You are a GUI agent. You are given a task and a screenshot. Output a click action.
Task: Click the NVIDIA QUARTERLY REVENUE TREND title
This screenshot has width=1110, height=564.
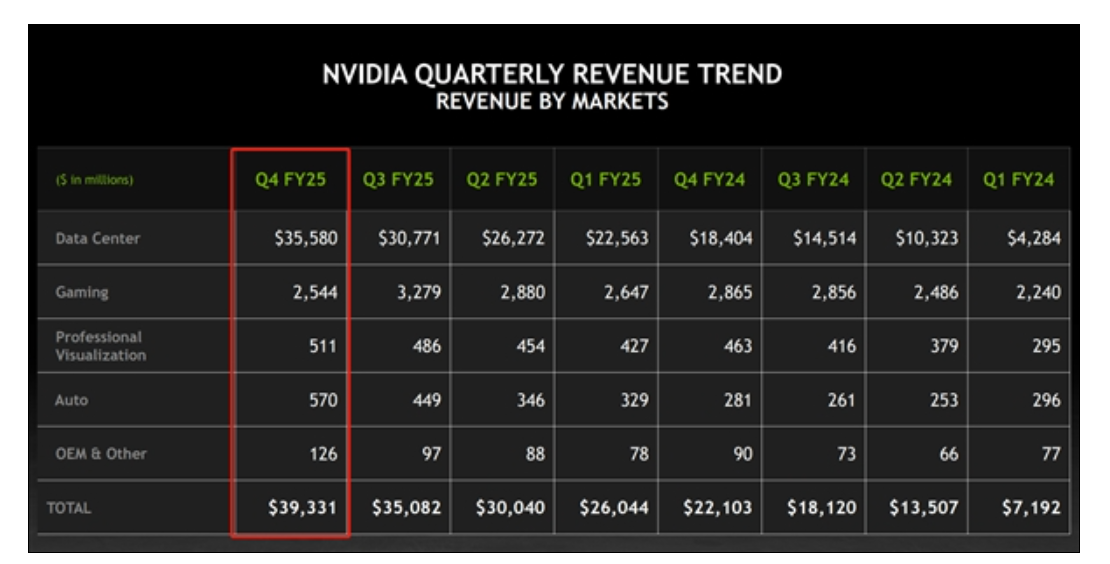pyautogui.click(x=552, y=74)
